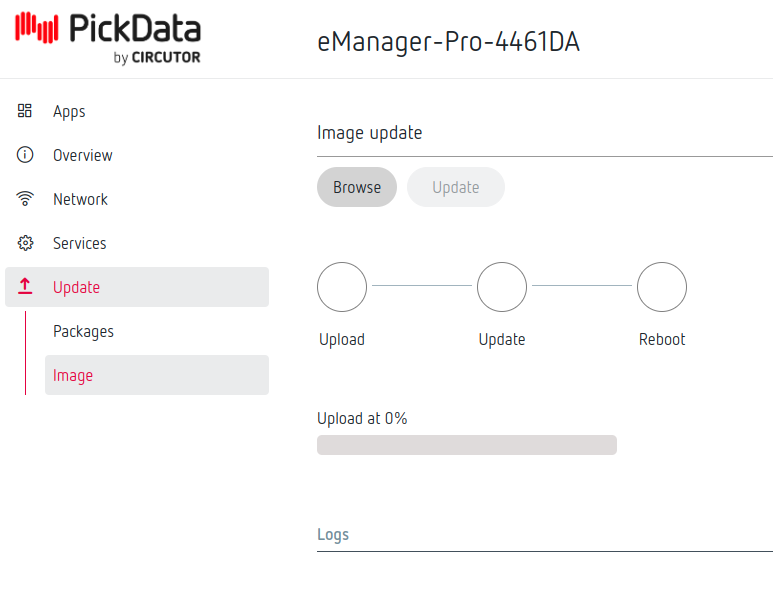Click the Update upload arrow icon
The image size is (773, 596).
[x=26, y=287]
